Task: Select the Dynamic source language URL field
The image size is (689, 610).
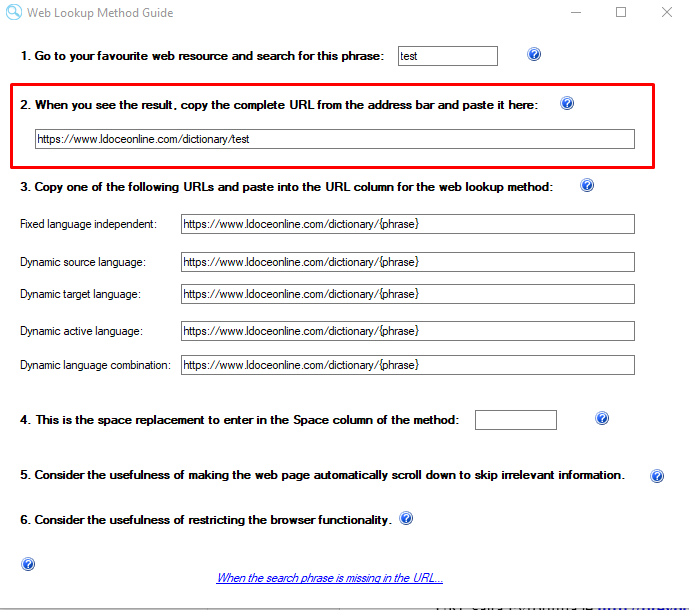Action: [408, 262]
